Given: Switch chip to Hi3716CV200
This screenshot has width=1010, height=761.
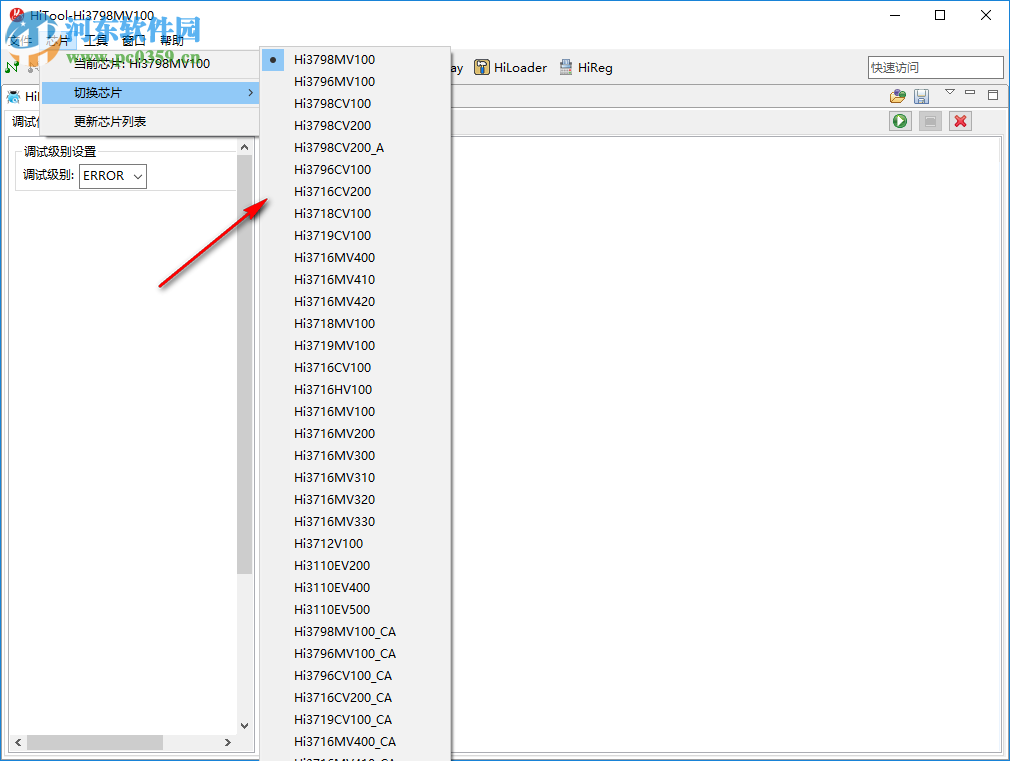Looking at the screenshot, I should point(355,191).
